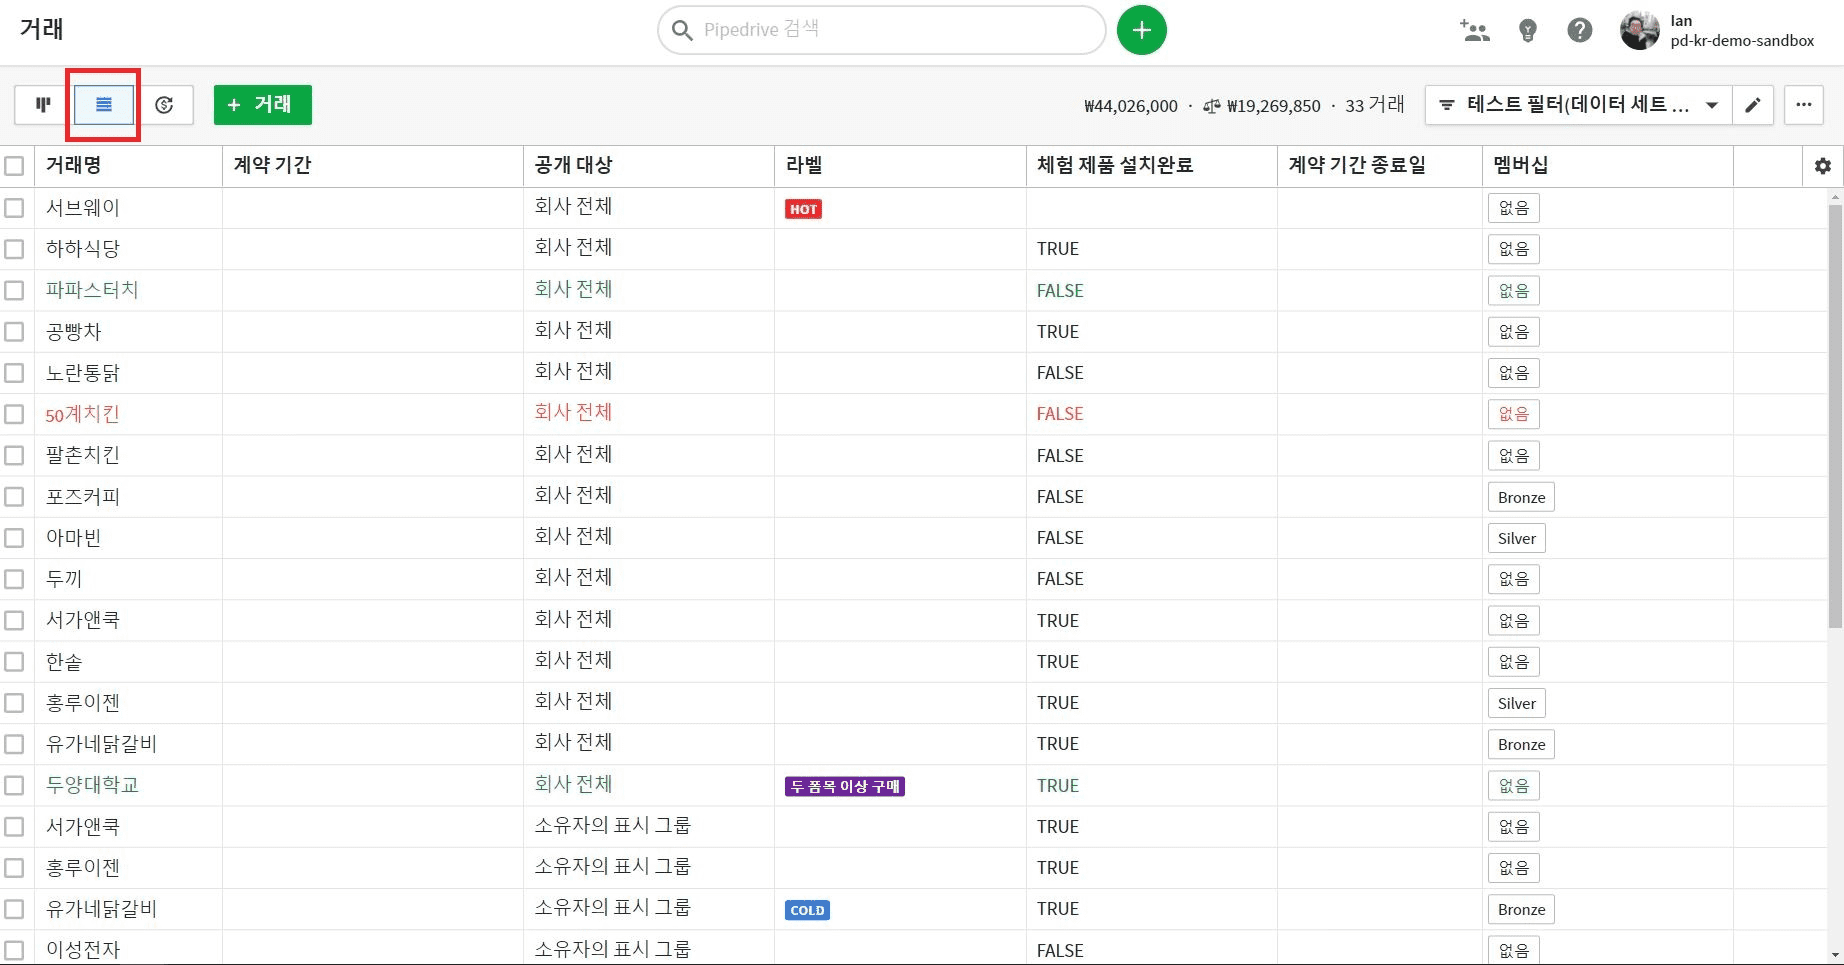The image size is (1844, 965).
Task: Open the forecast view icon
Action: 164,104
